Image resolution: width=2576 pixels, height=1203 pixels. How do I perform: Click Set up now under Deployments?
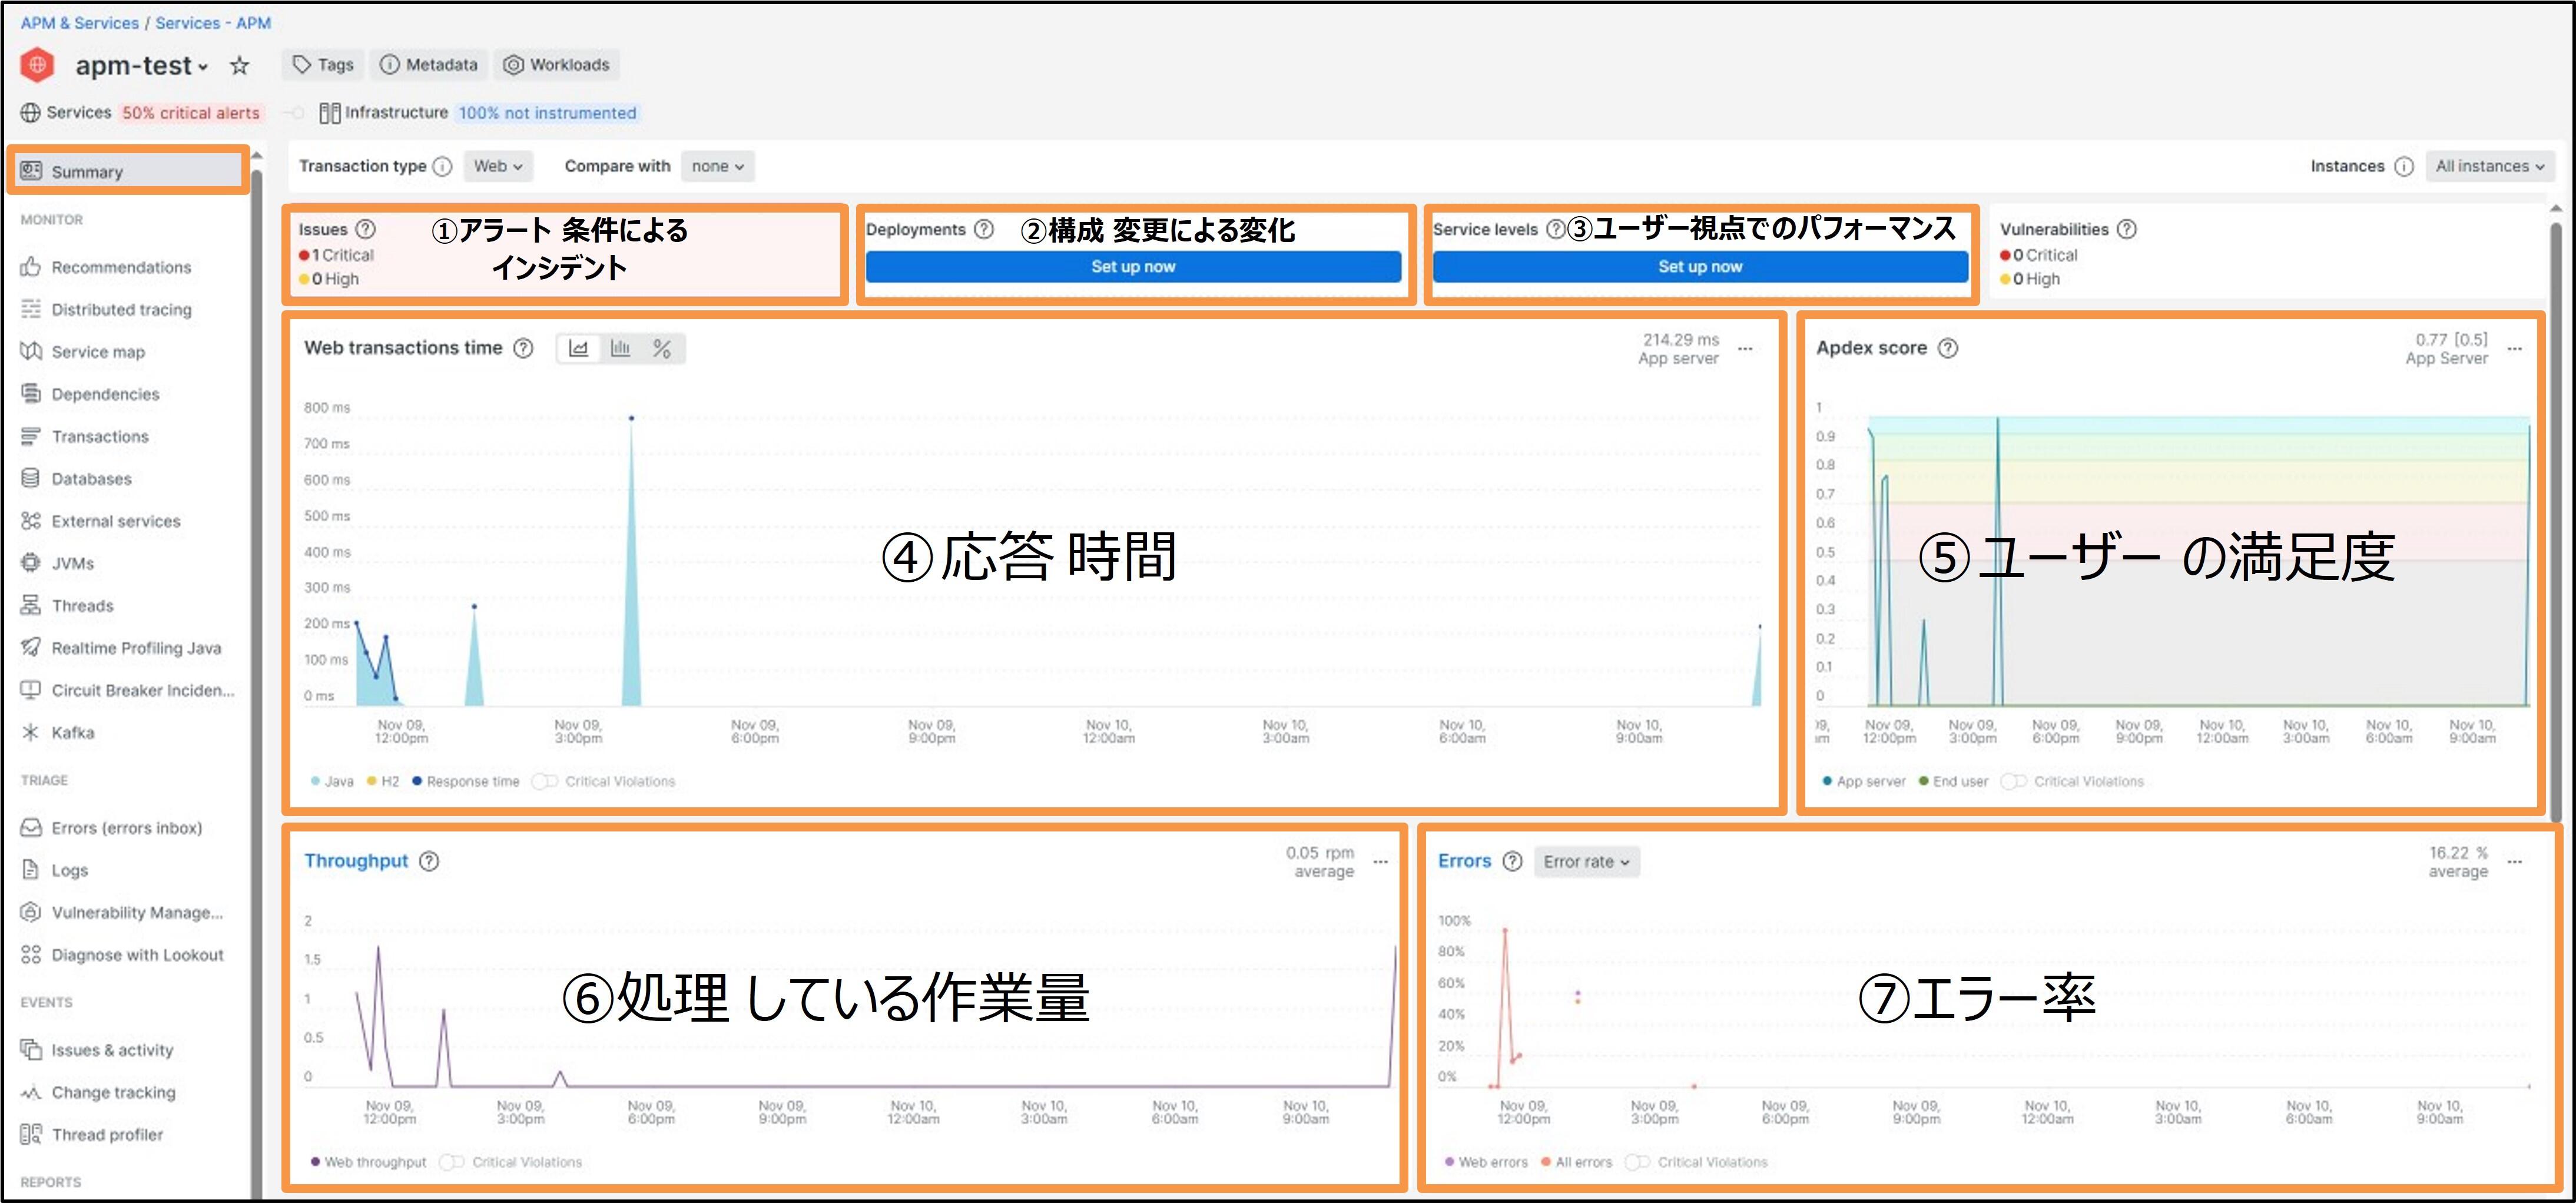[1133, 266]
